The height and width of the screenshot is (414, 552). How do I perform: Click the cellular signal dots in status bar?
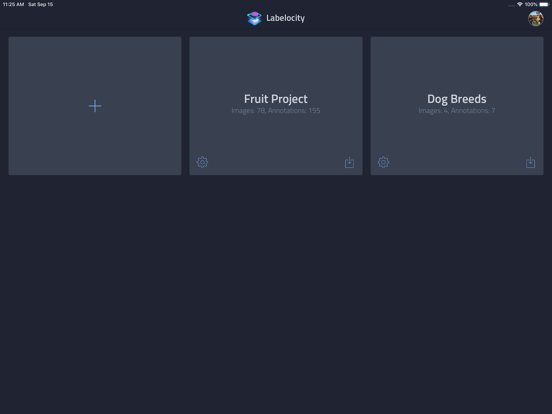pyautogui.click(x=512, y=5)
